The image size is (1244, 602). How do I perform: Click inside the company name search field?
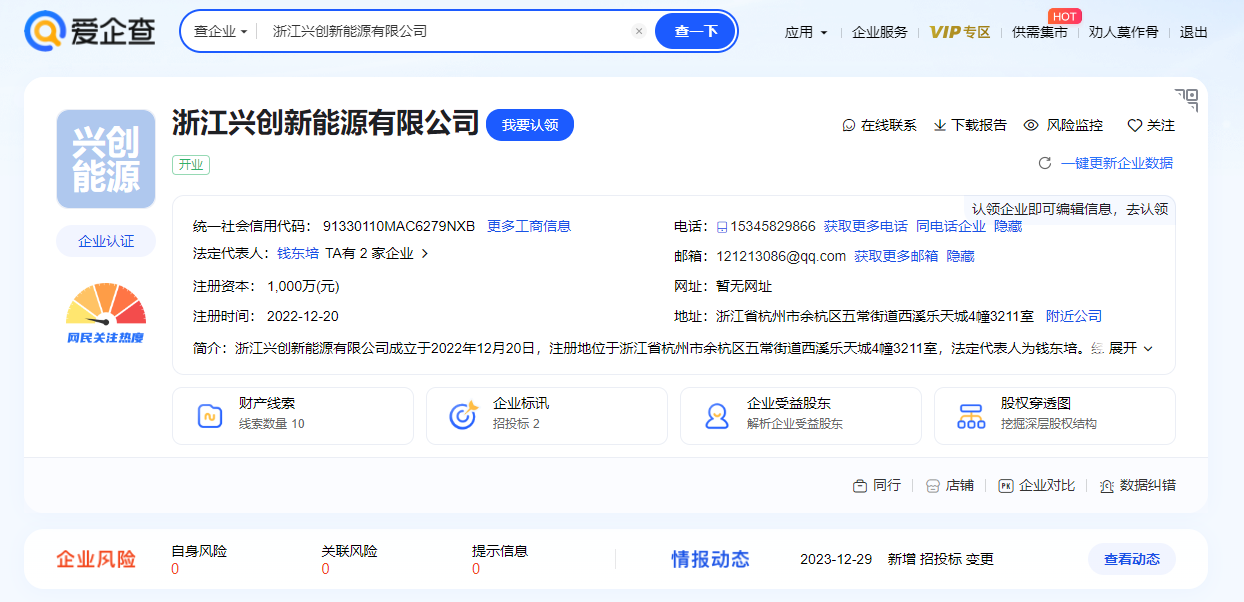tap(445, 31)
